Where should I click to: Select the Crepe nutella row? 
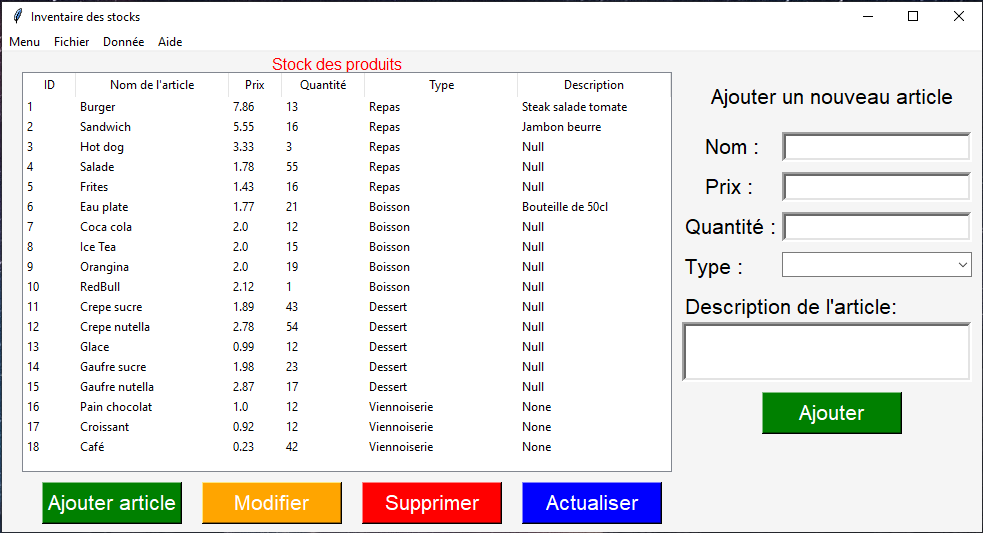point(347,327)
